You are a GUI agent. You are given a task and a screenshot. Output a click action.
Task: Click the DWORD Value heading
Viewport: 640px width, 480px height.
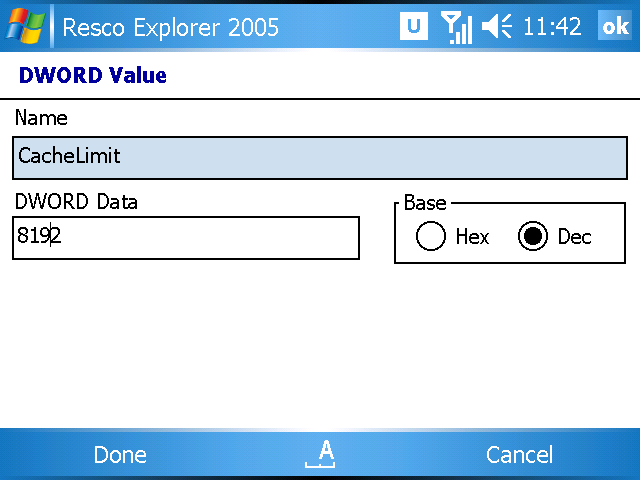click(93, 76)
